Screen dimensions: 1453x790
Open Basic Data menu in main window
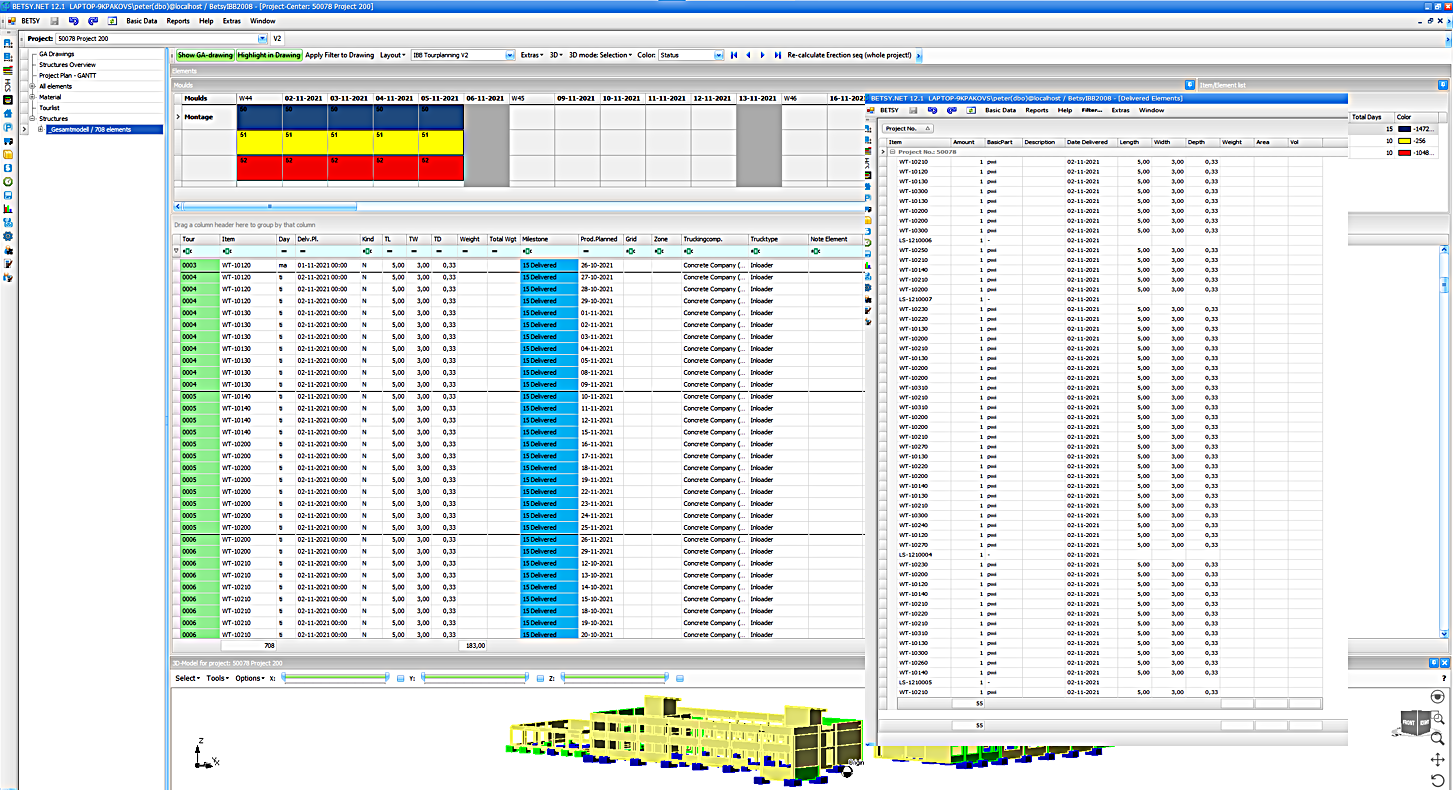(141, 21)
